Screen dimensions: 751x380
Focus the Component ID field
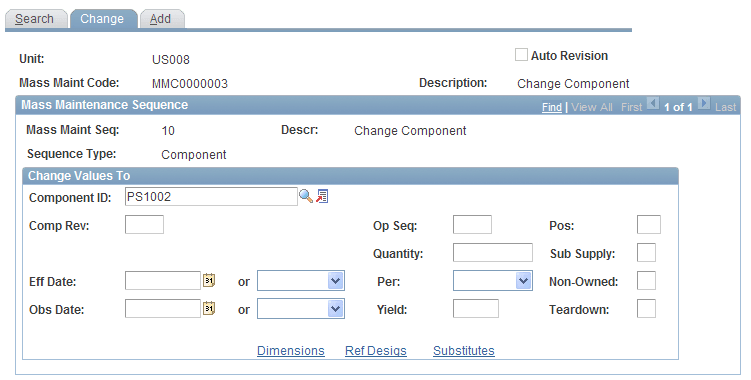pyautogui.click(x=211, y=196)
